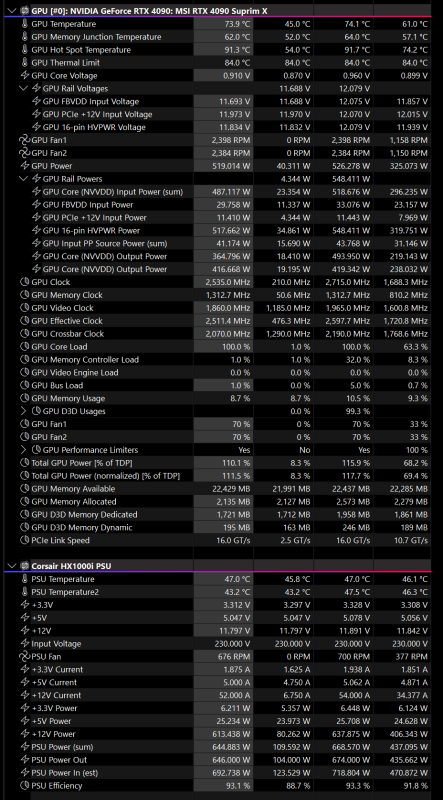Viewport: 443px width, 800px height.
Task: Click the gauge icon beside PCIe Link Speed
Action: pos(25,540)
